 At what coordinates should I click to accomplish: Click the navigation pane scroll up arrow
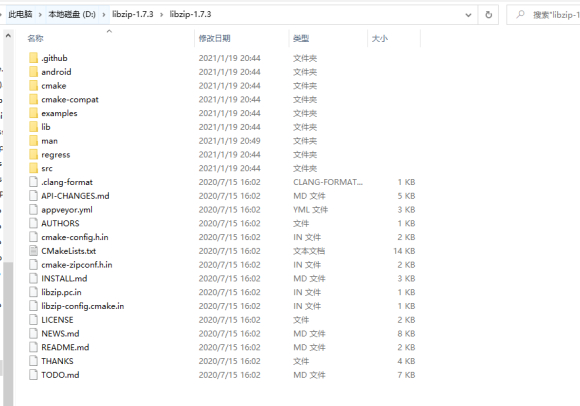[x=8, y=36]
